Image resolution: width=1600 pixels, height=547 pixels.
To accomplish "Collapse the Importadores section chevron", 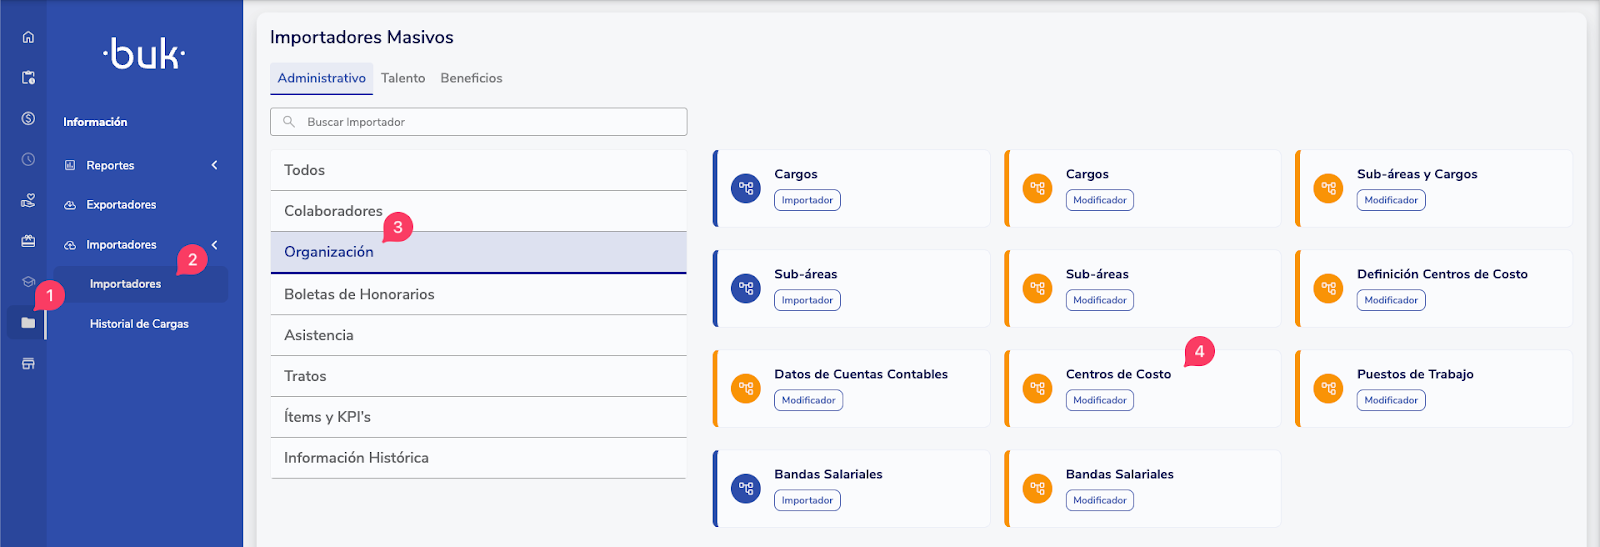I will coord(214,245).
